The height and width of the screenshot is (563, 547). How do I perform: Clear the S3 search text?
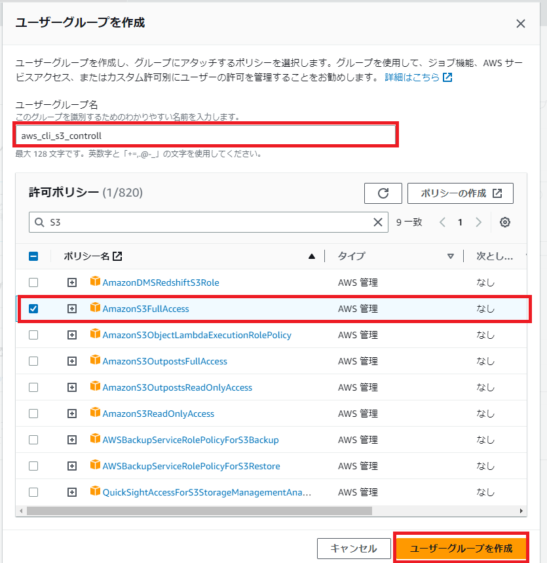pyautogui.click(x=377, y=222)
